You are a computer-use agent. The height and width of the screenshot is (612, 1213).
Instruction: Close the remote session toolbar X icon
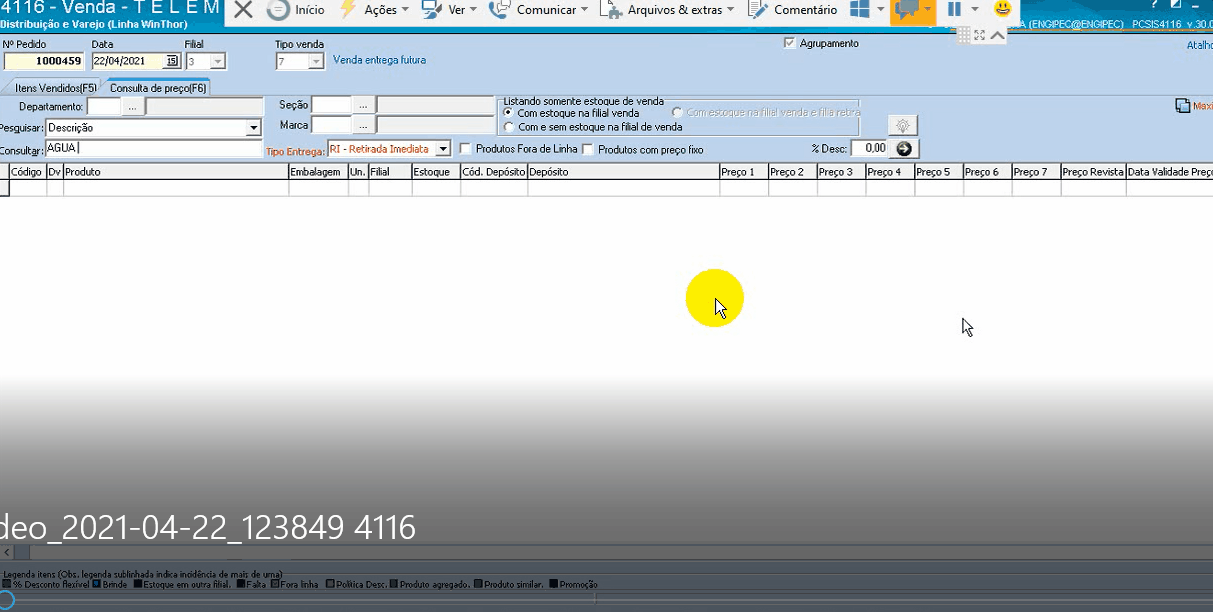(243, 9)
